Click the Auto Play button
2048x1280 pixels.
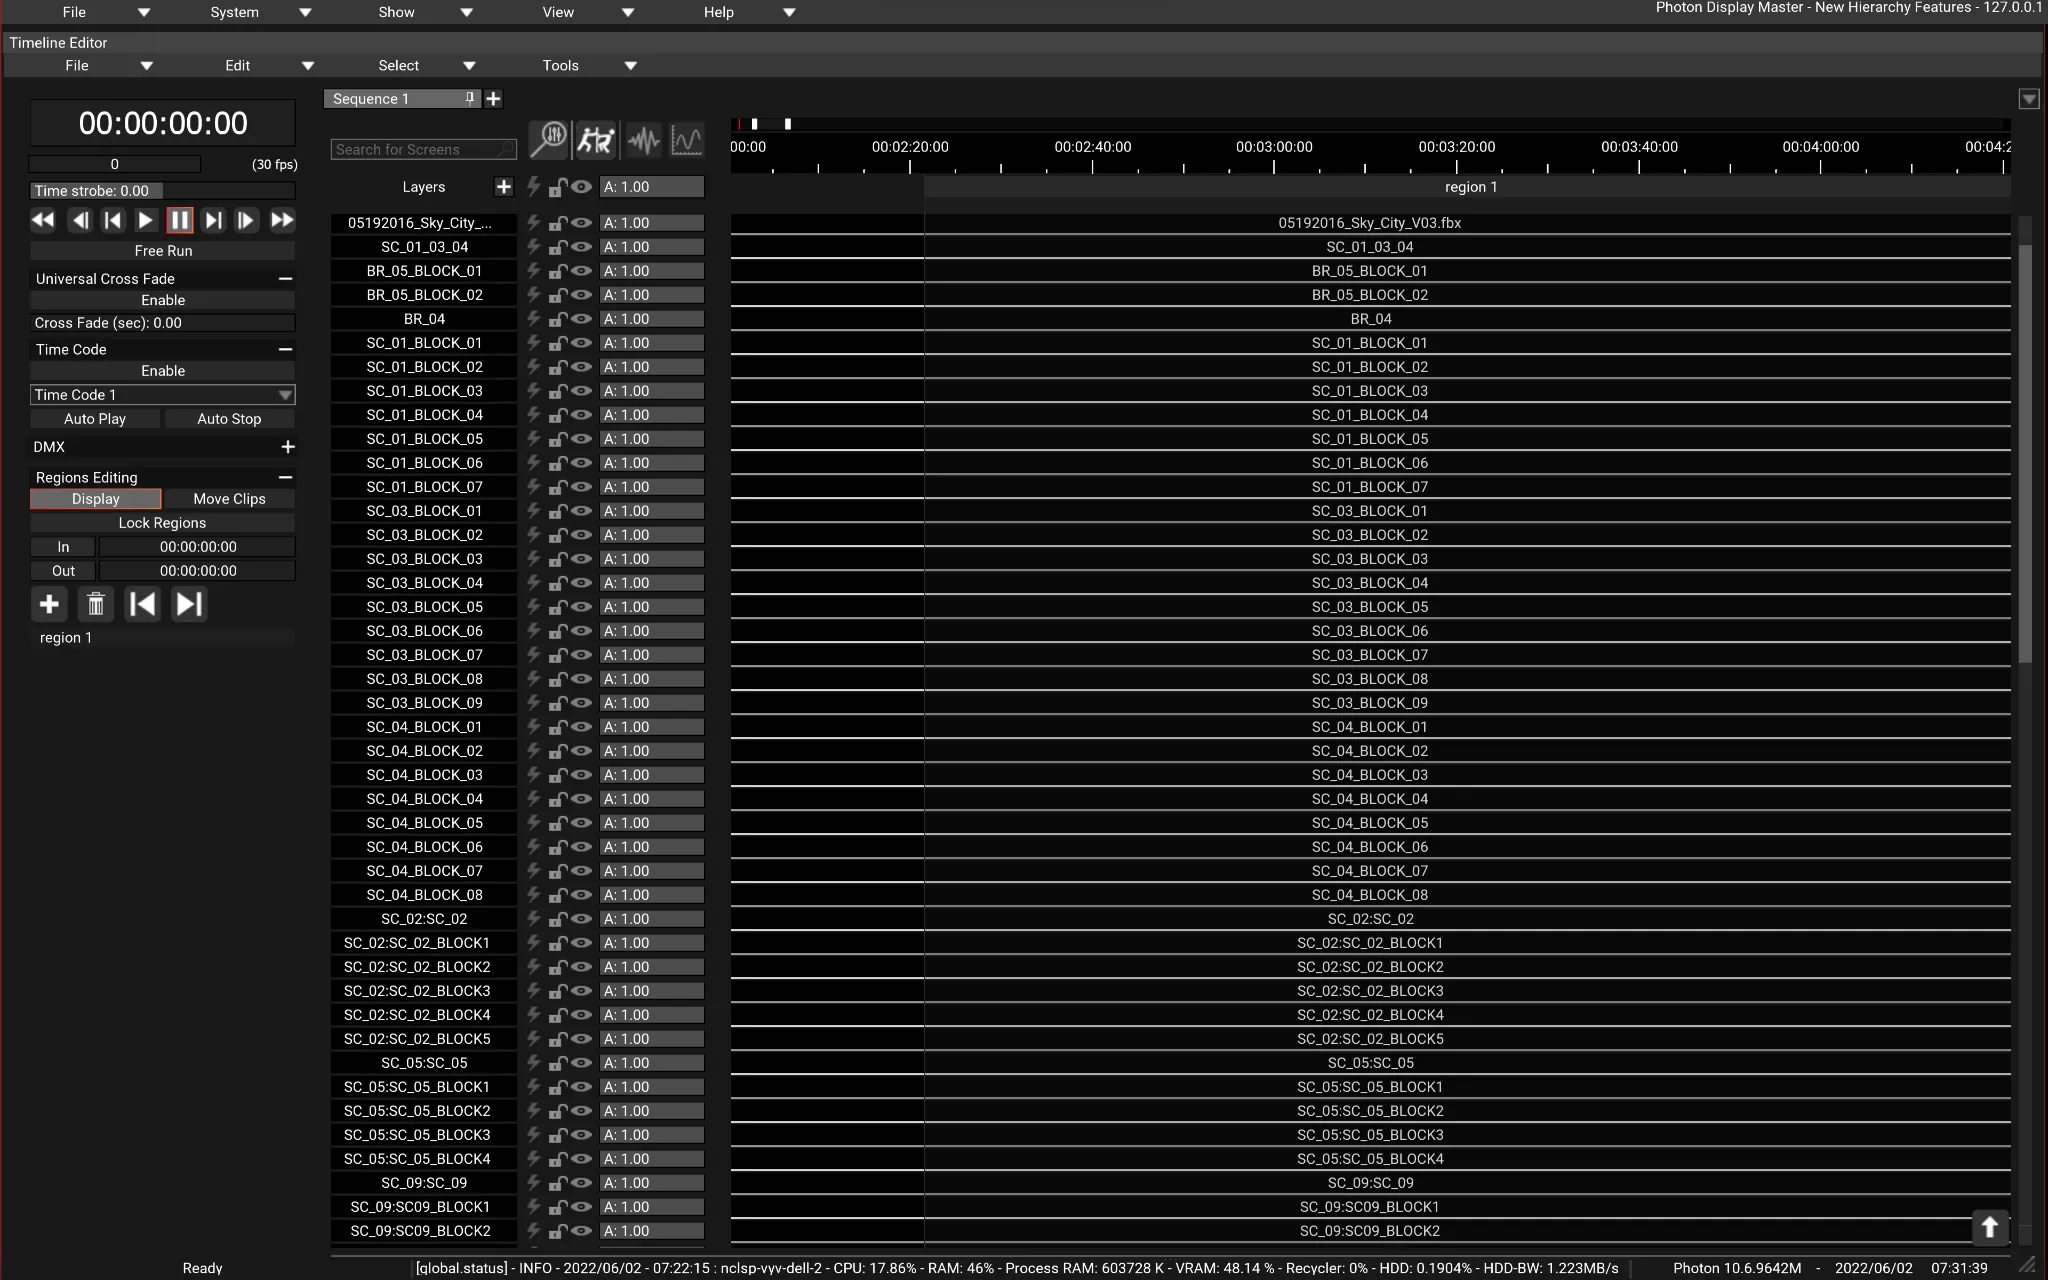[x=95, y=419]
